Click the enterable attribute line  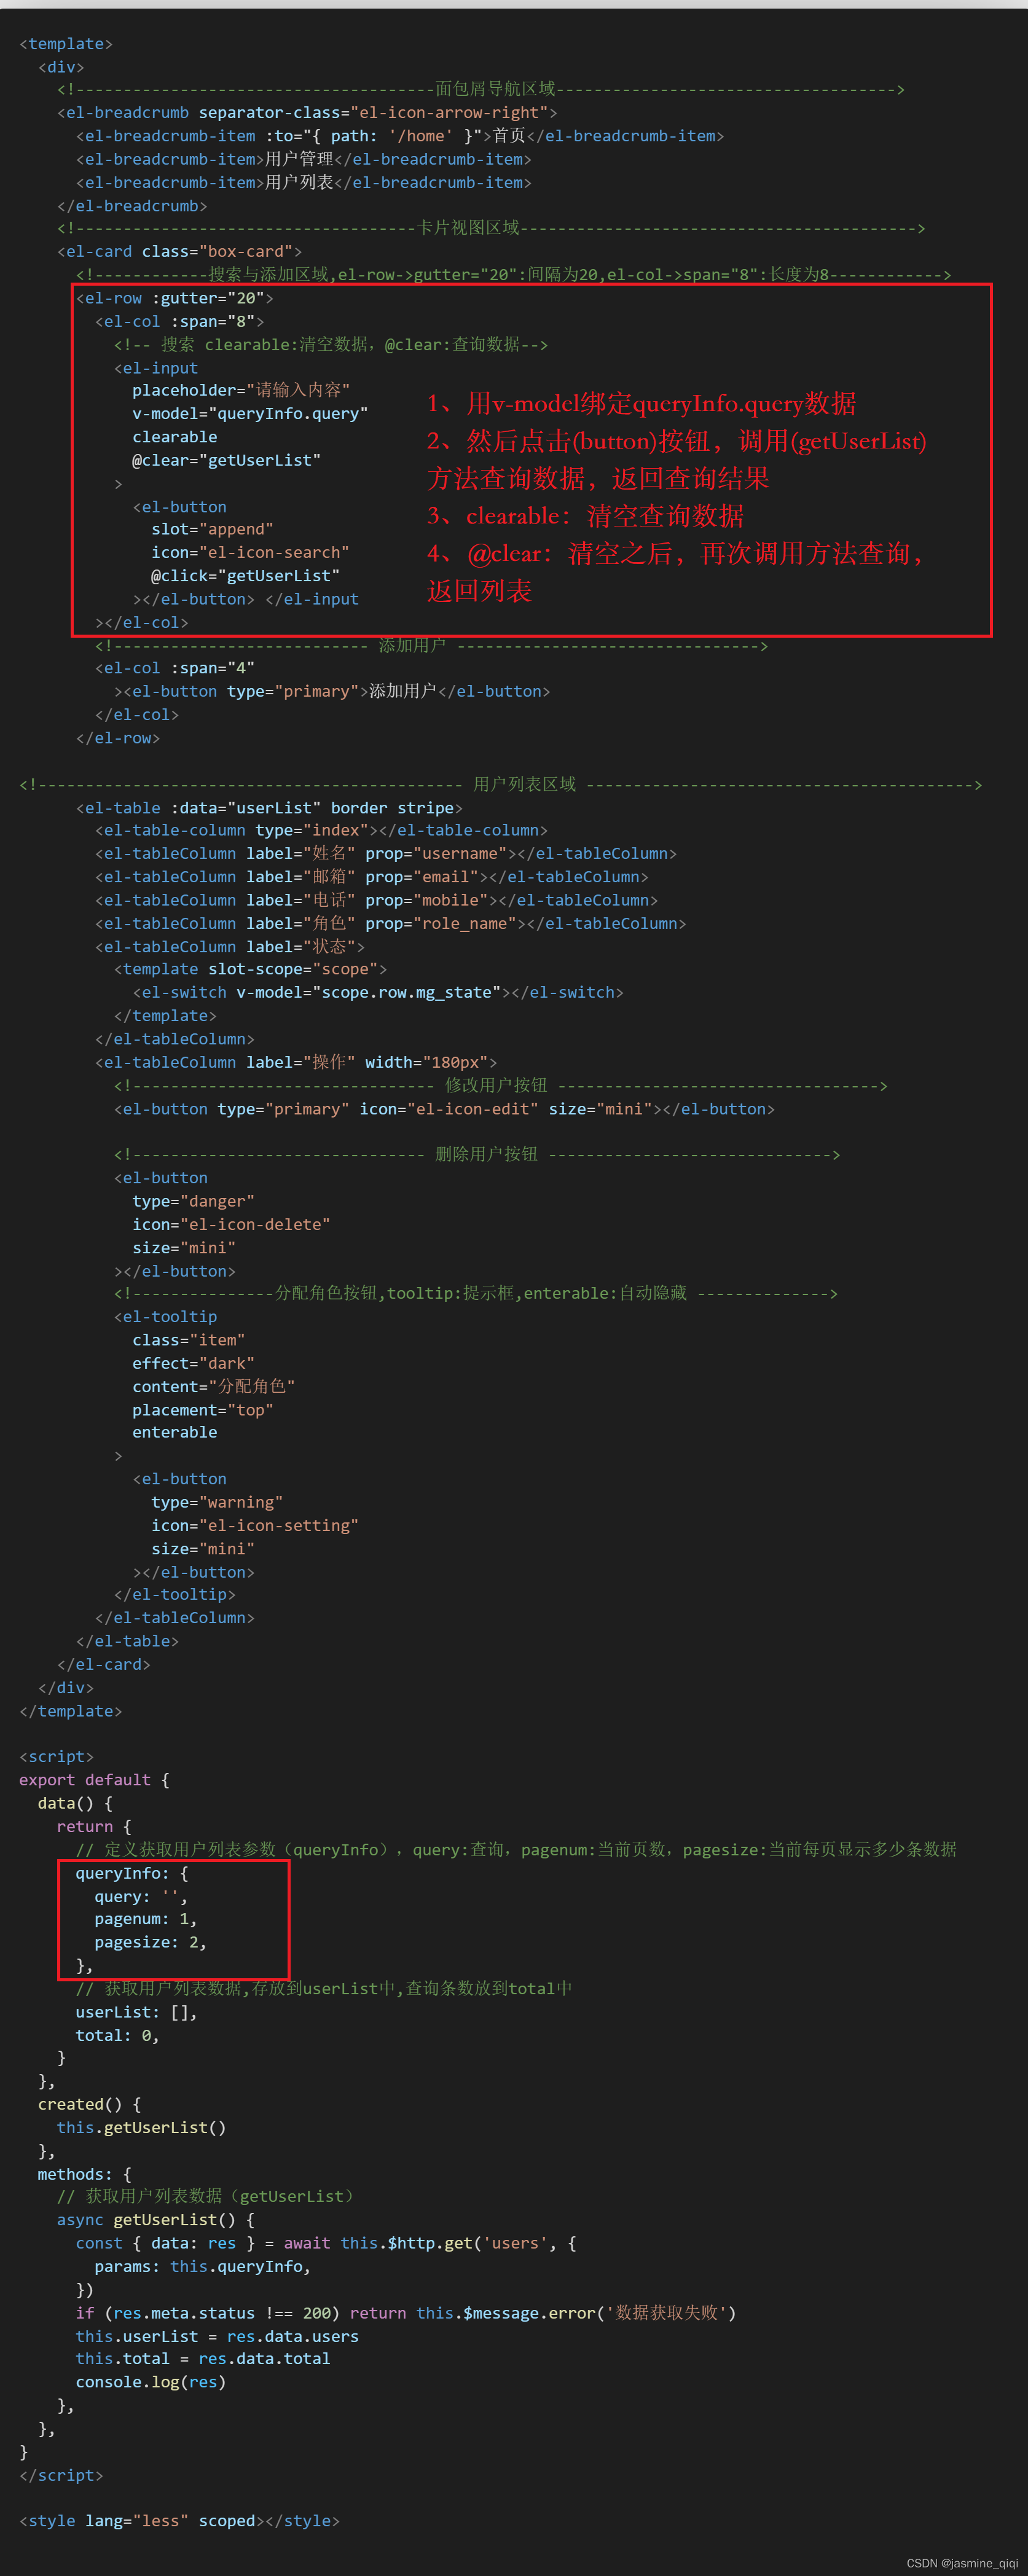point(175,1433)
